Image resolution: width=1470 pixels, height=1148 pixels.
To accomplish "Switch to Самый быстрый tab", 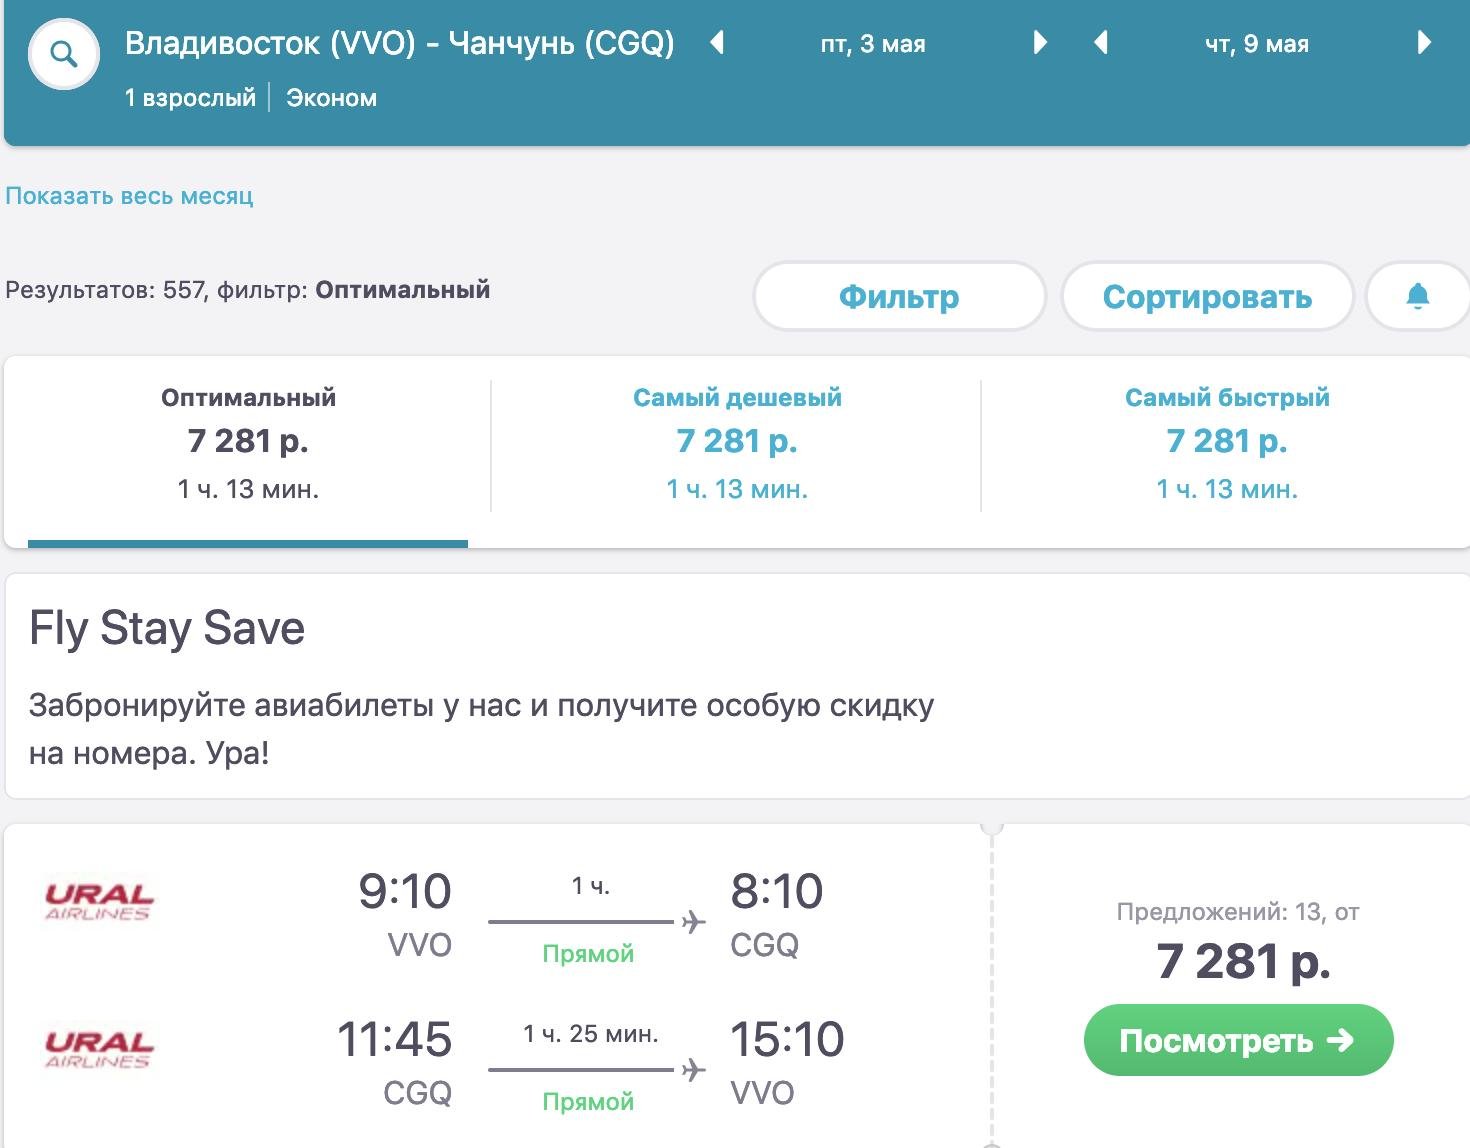I will [1227, 442].
